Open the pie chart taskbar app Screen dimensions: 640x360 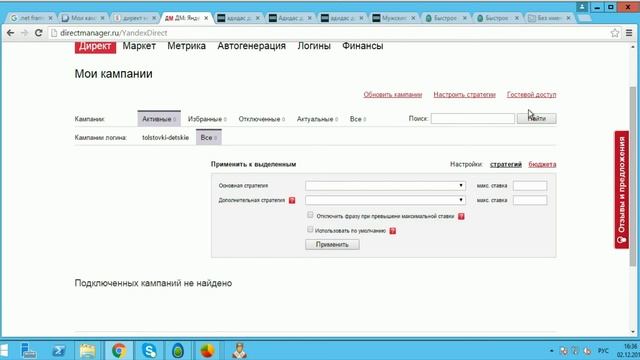(208, 351)
